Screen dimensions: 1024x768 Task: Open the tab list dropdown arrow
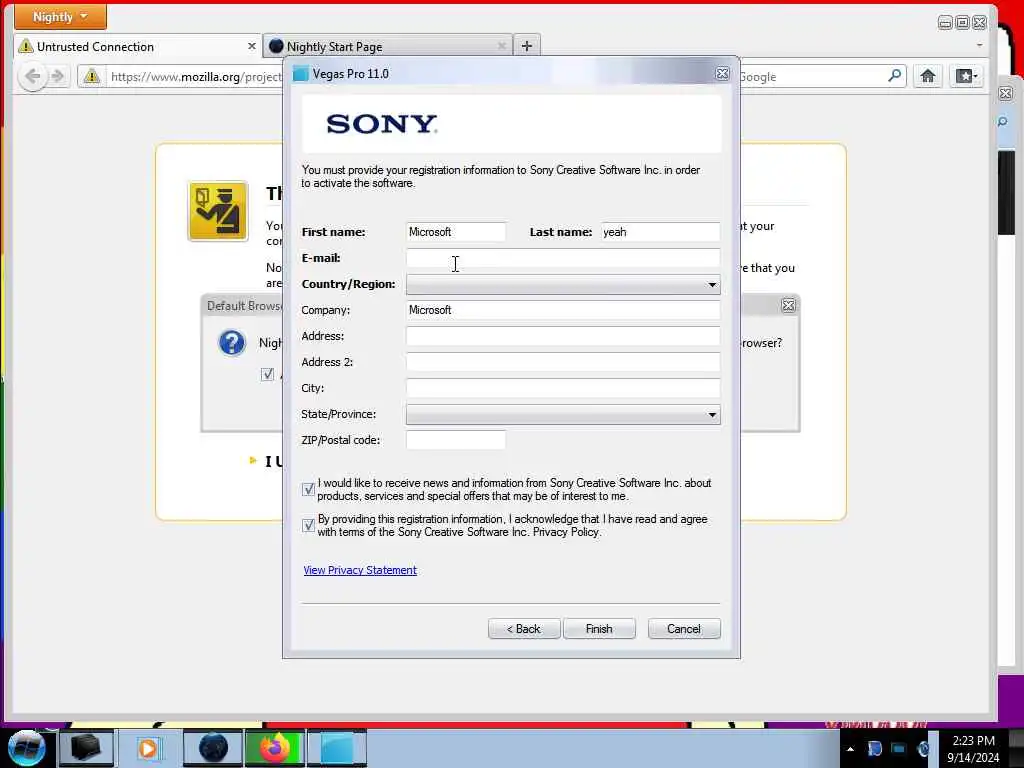[979, 45]
